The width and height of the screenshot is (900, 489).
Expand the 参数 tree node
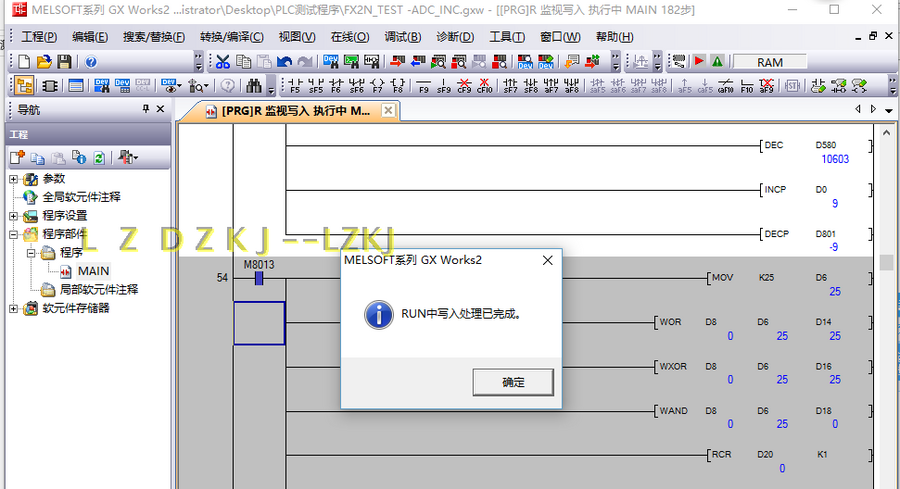point(14,179)
